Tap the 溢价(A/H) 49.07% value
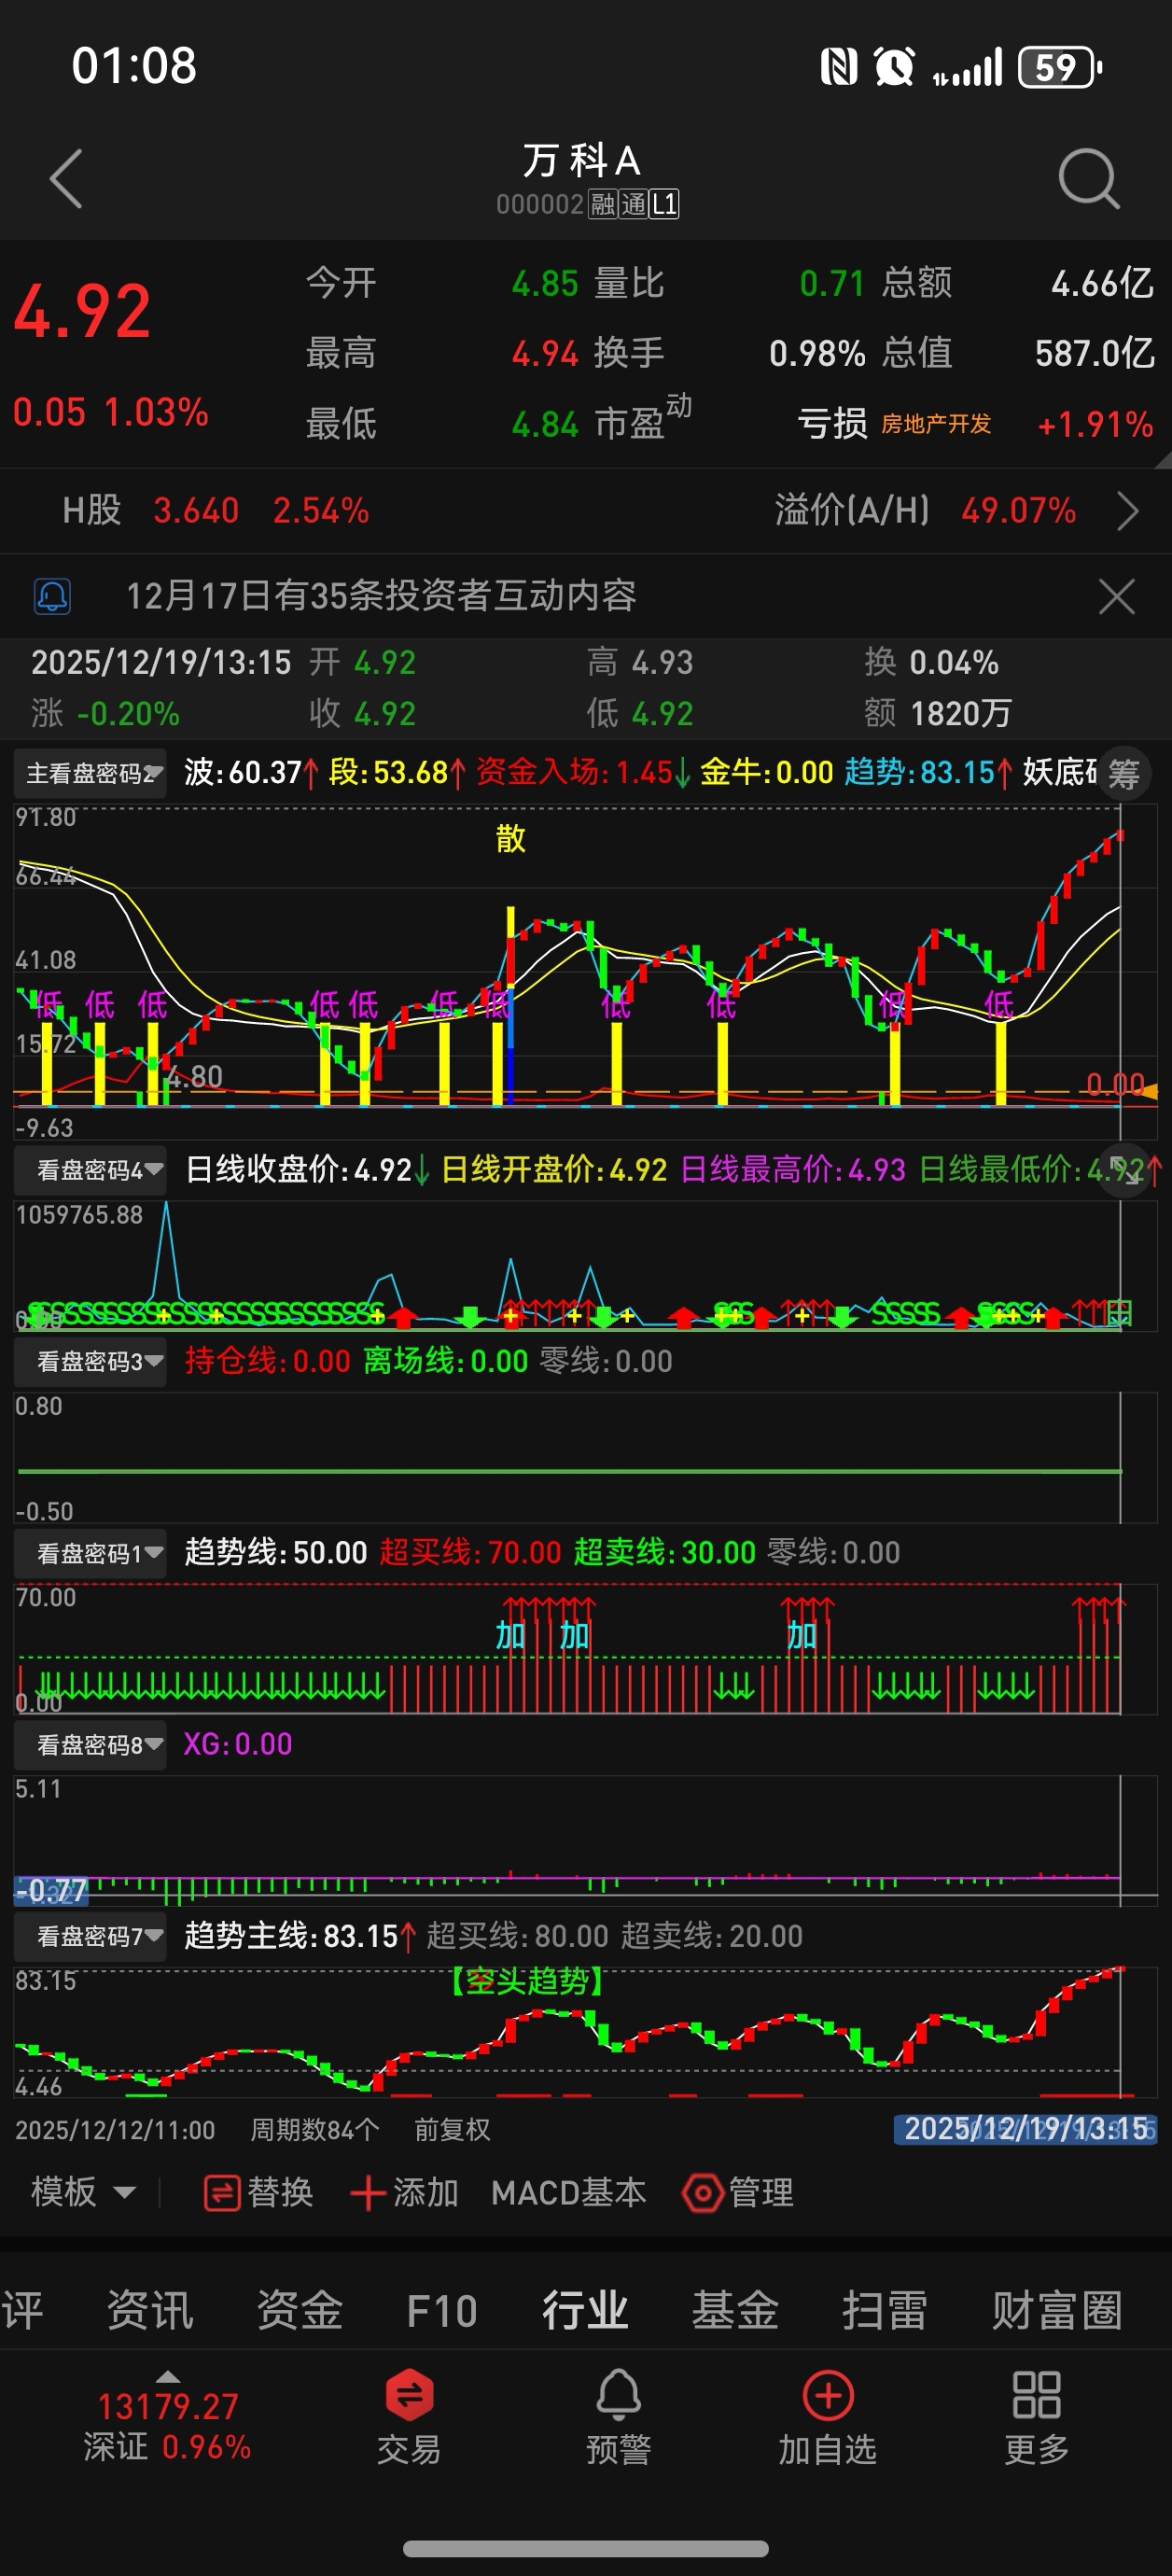The image size is (1172, 2576). point(1018,511)
